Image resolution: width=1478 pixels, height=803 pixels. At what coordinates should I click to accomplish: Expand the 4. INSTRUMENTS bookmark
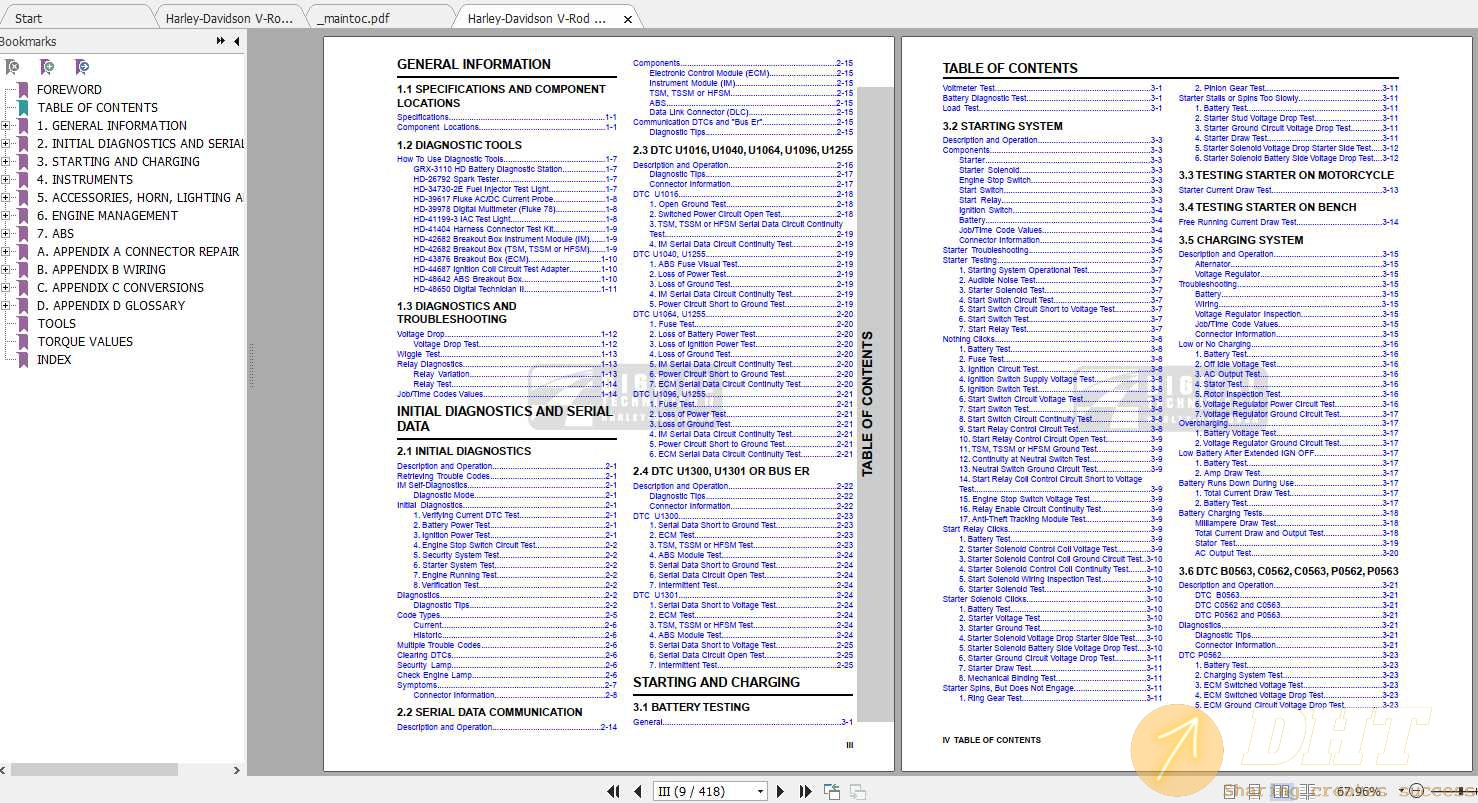pos(6,180)
